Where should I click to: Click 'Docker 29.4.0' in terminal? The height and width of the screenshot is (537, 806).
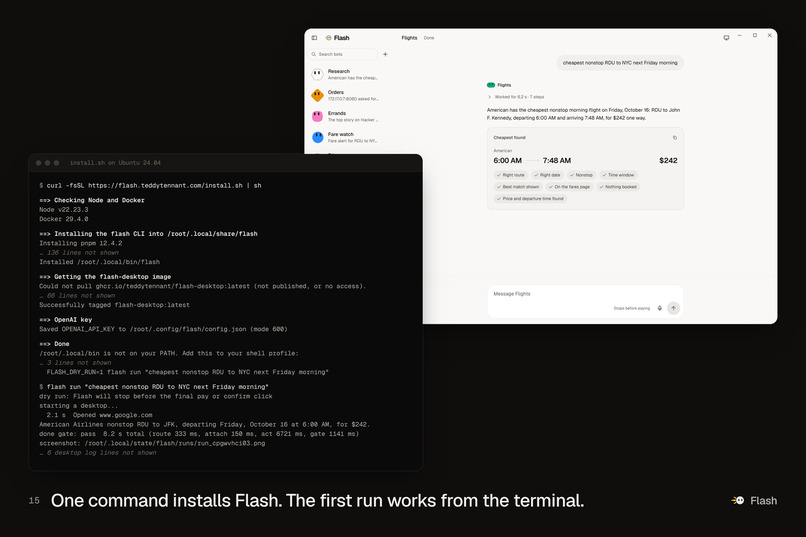(x=64, y=219)
